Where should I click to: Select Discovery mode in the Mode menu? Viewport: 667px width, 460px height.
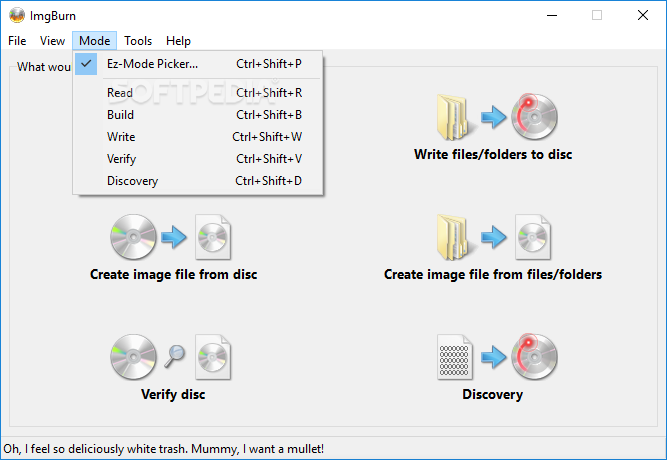click(x=198, y=181)
